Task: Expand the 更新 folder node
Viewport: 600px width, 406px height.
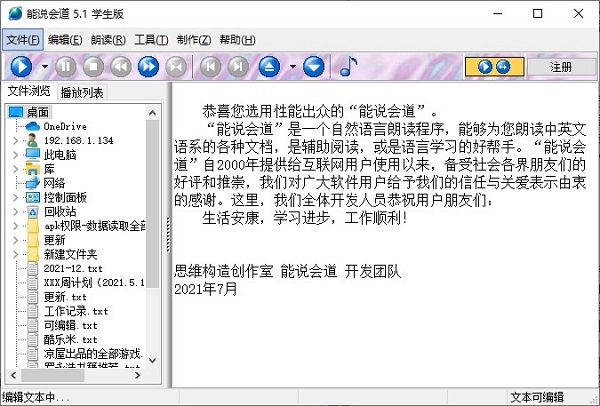Action: pyautogui.click(x=15, y=240)
